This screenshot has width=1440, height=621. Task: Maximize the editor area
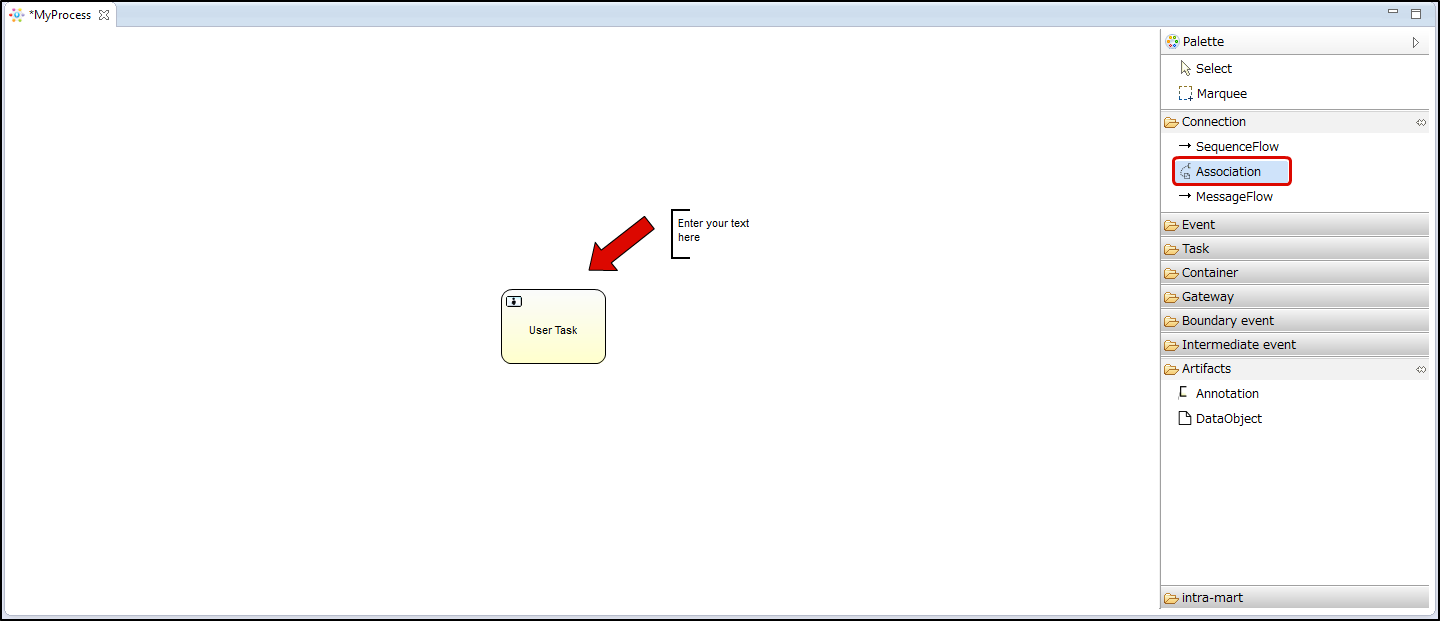click(1416, 14)
